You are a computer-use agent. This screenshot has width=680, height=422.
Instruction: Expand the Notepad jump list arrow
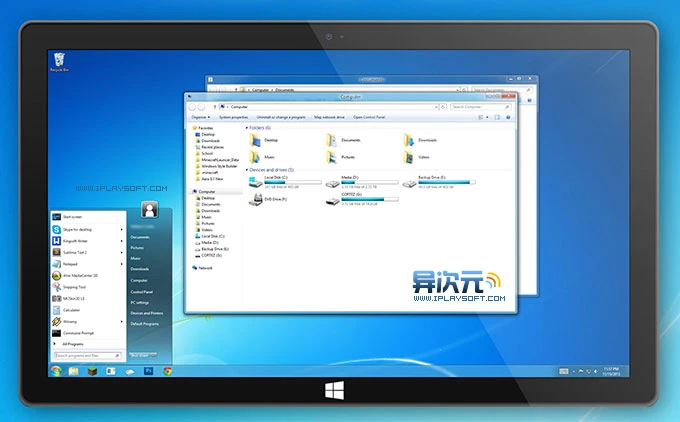click(121, 264)
